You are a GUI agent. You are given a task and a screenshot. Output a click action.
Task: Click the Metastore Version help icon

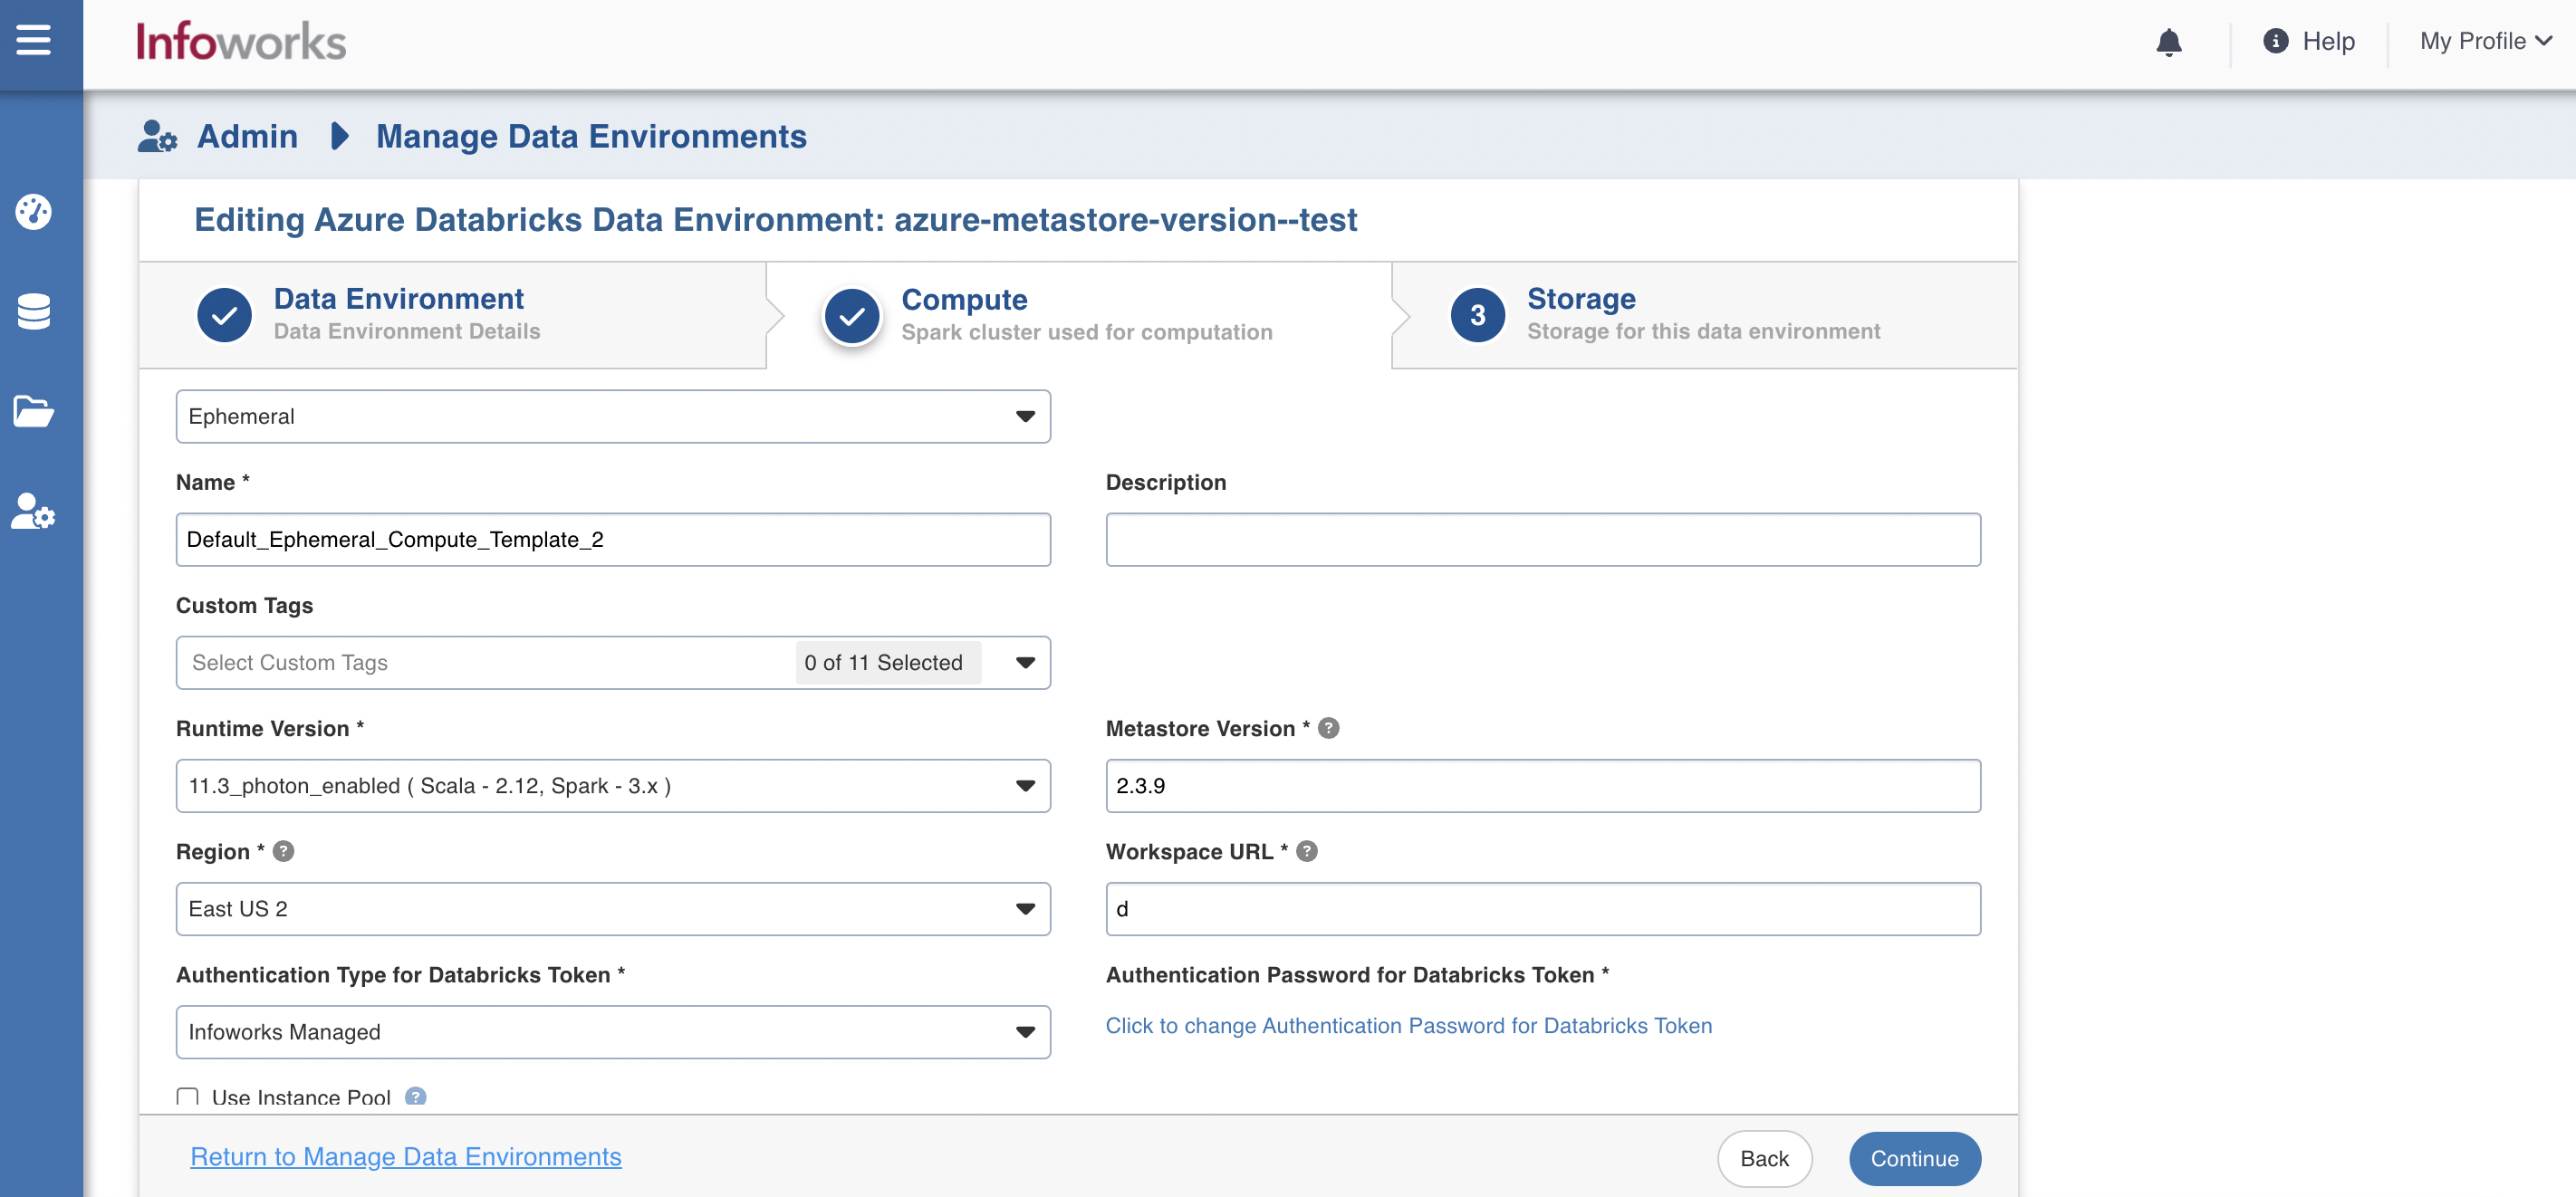[1328, 728]
